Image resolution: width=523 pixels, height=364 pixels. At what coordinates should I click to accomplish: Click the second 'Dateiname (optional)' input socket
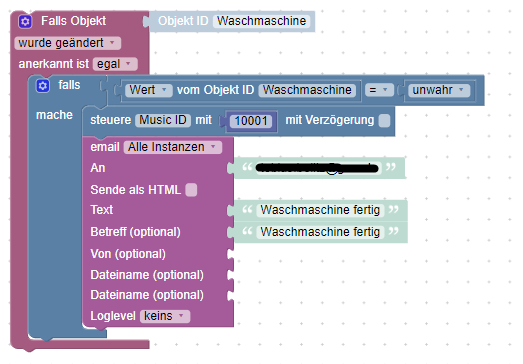point(230,295)
